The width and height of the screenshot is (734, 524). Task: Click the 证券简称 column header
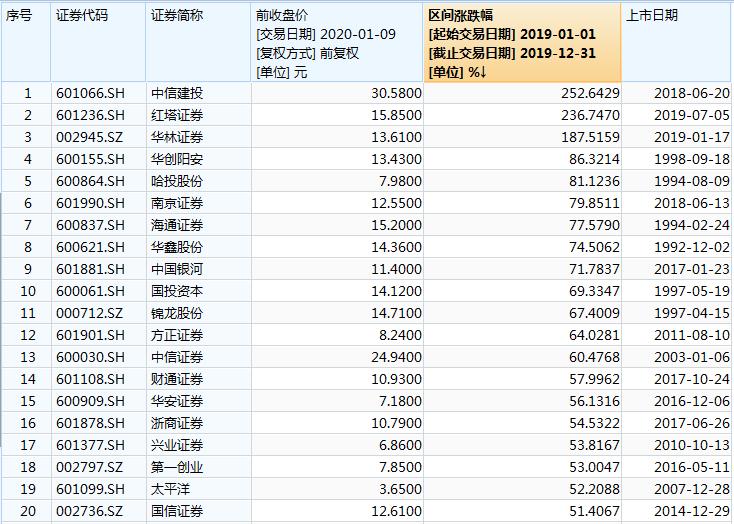[x=198, y=43]
